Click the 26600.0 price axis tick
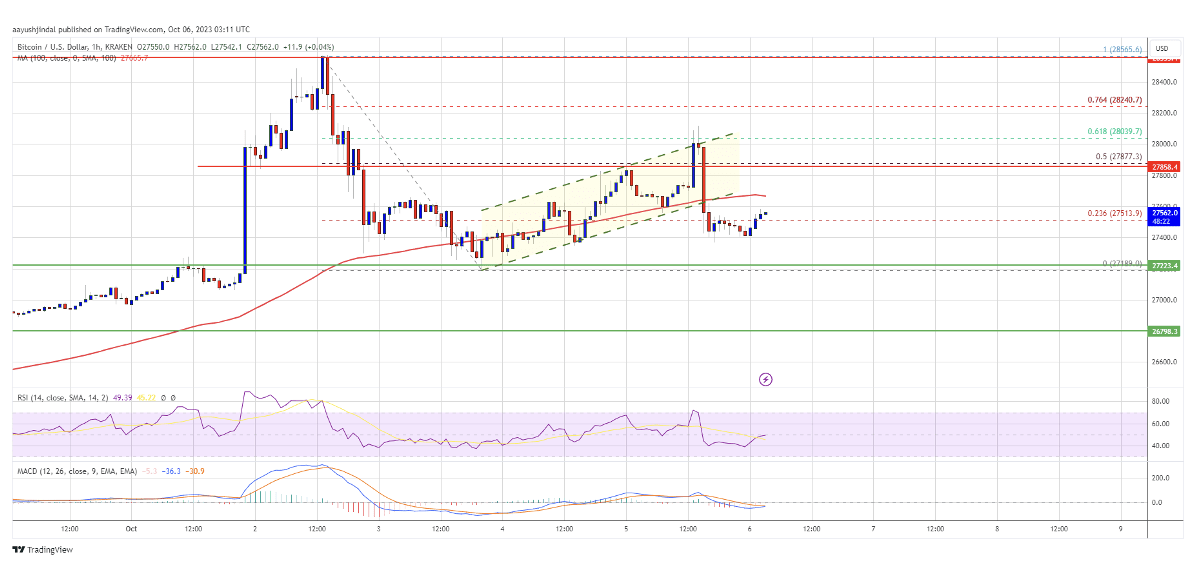This screenshot has width=1198, height=566. 1166,361
